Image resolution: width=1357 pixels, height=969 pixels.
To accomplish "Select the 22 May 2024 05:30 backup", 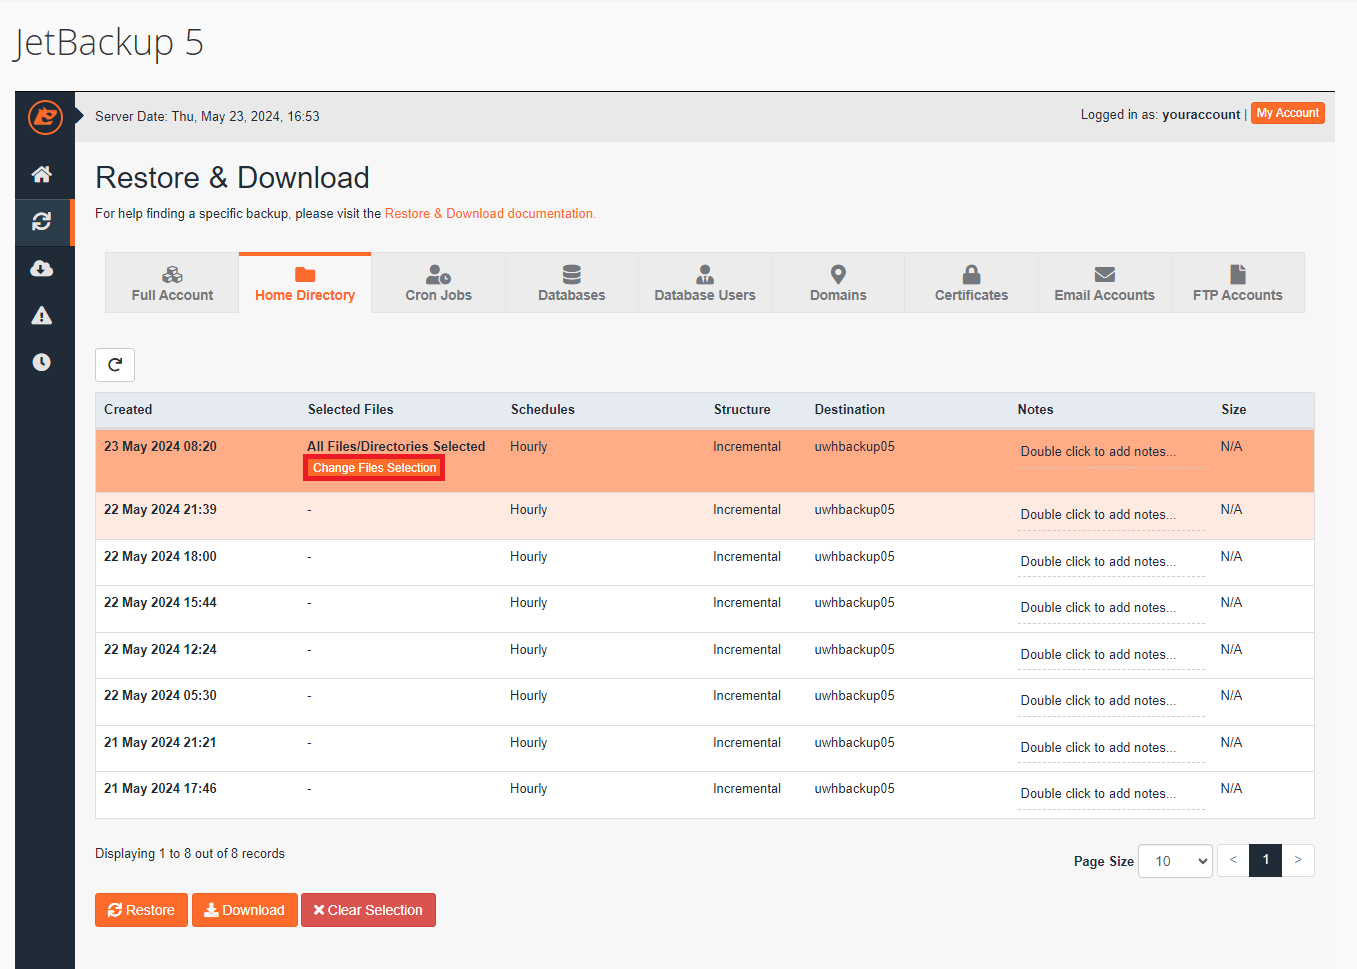I will click(705, 702).
